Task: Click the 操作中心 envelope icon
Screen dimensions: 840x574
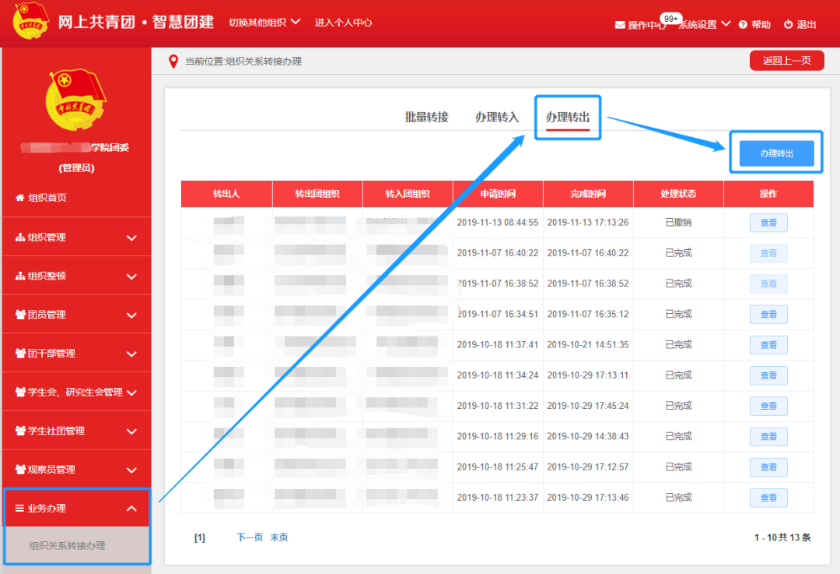Action: tap(619, 25)
